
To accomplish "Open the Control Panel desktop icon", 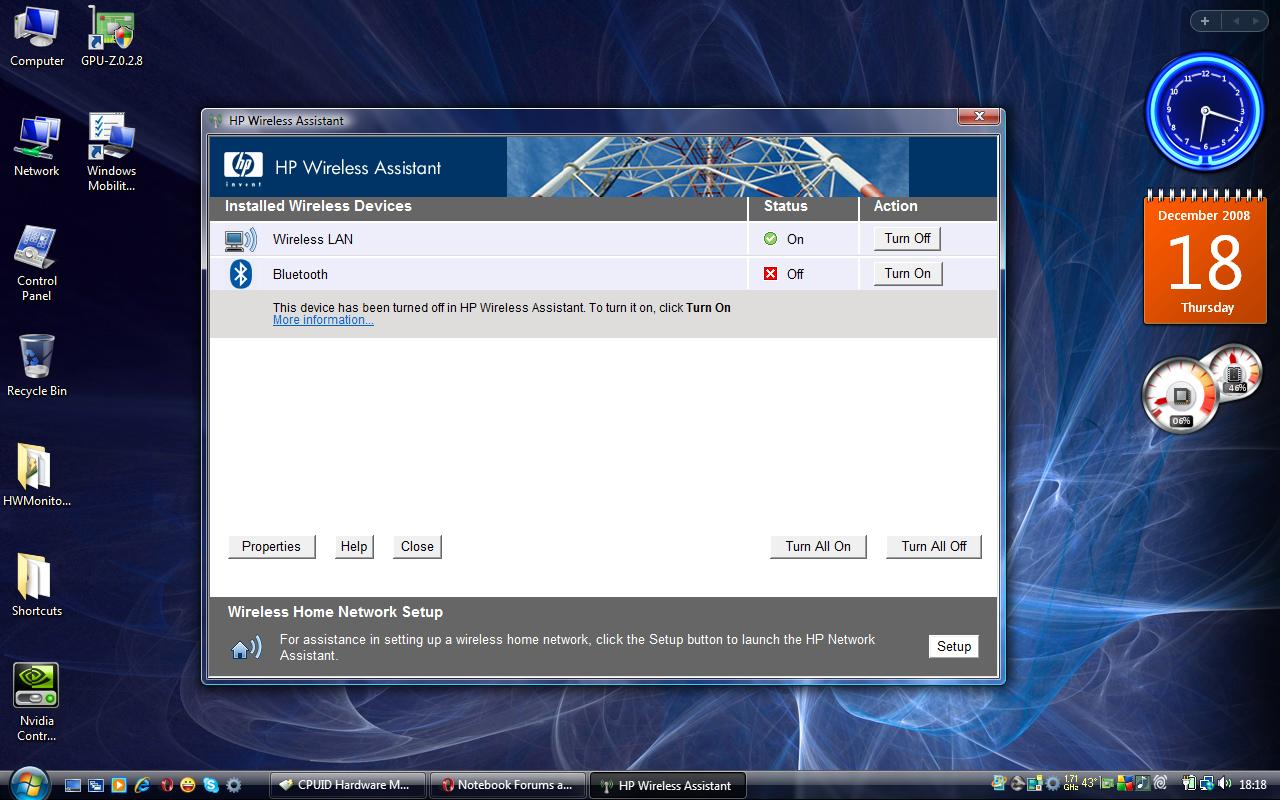I will [x=37, y=263].
